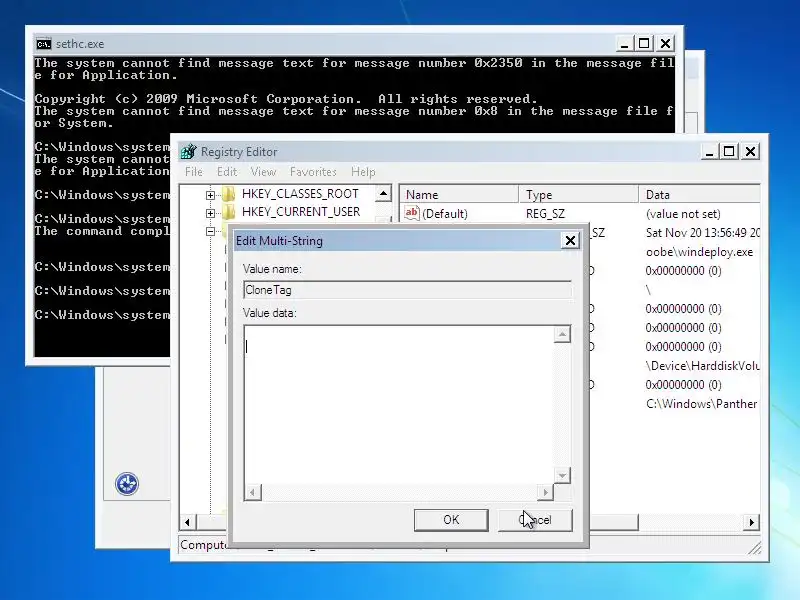Close the sethc.exe command window

point(665,44)
